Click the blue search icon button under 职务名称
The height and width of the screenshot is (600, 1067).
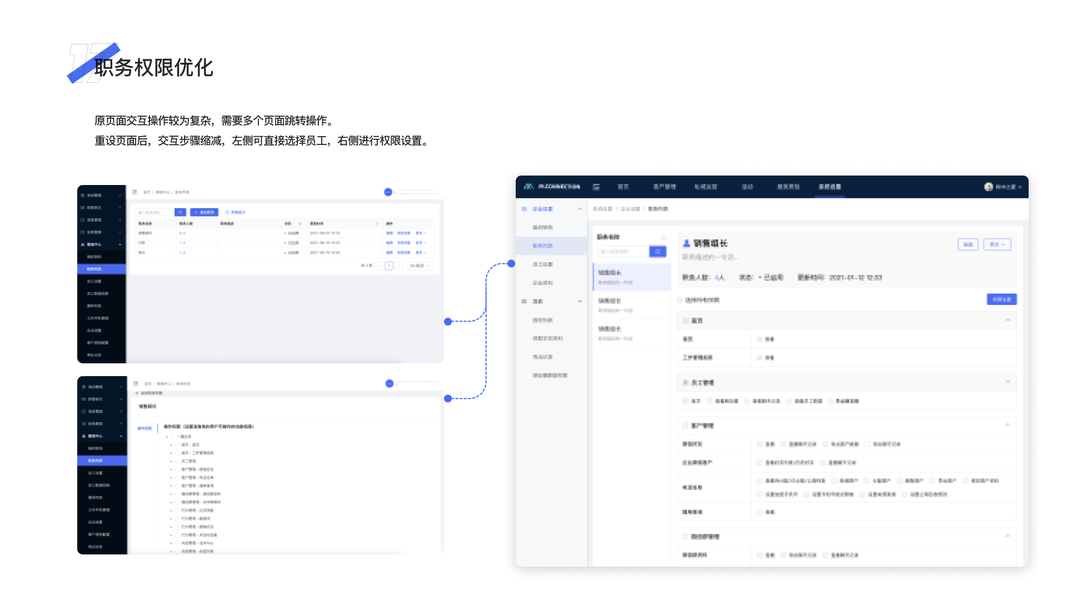click(657, 252)
